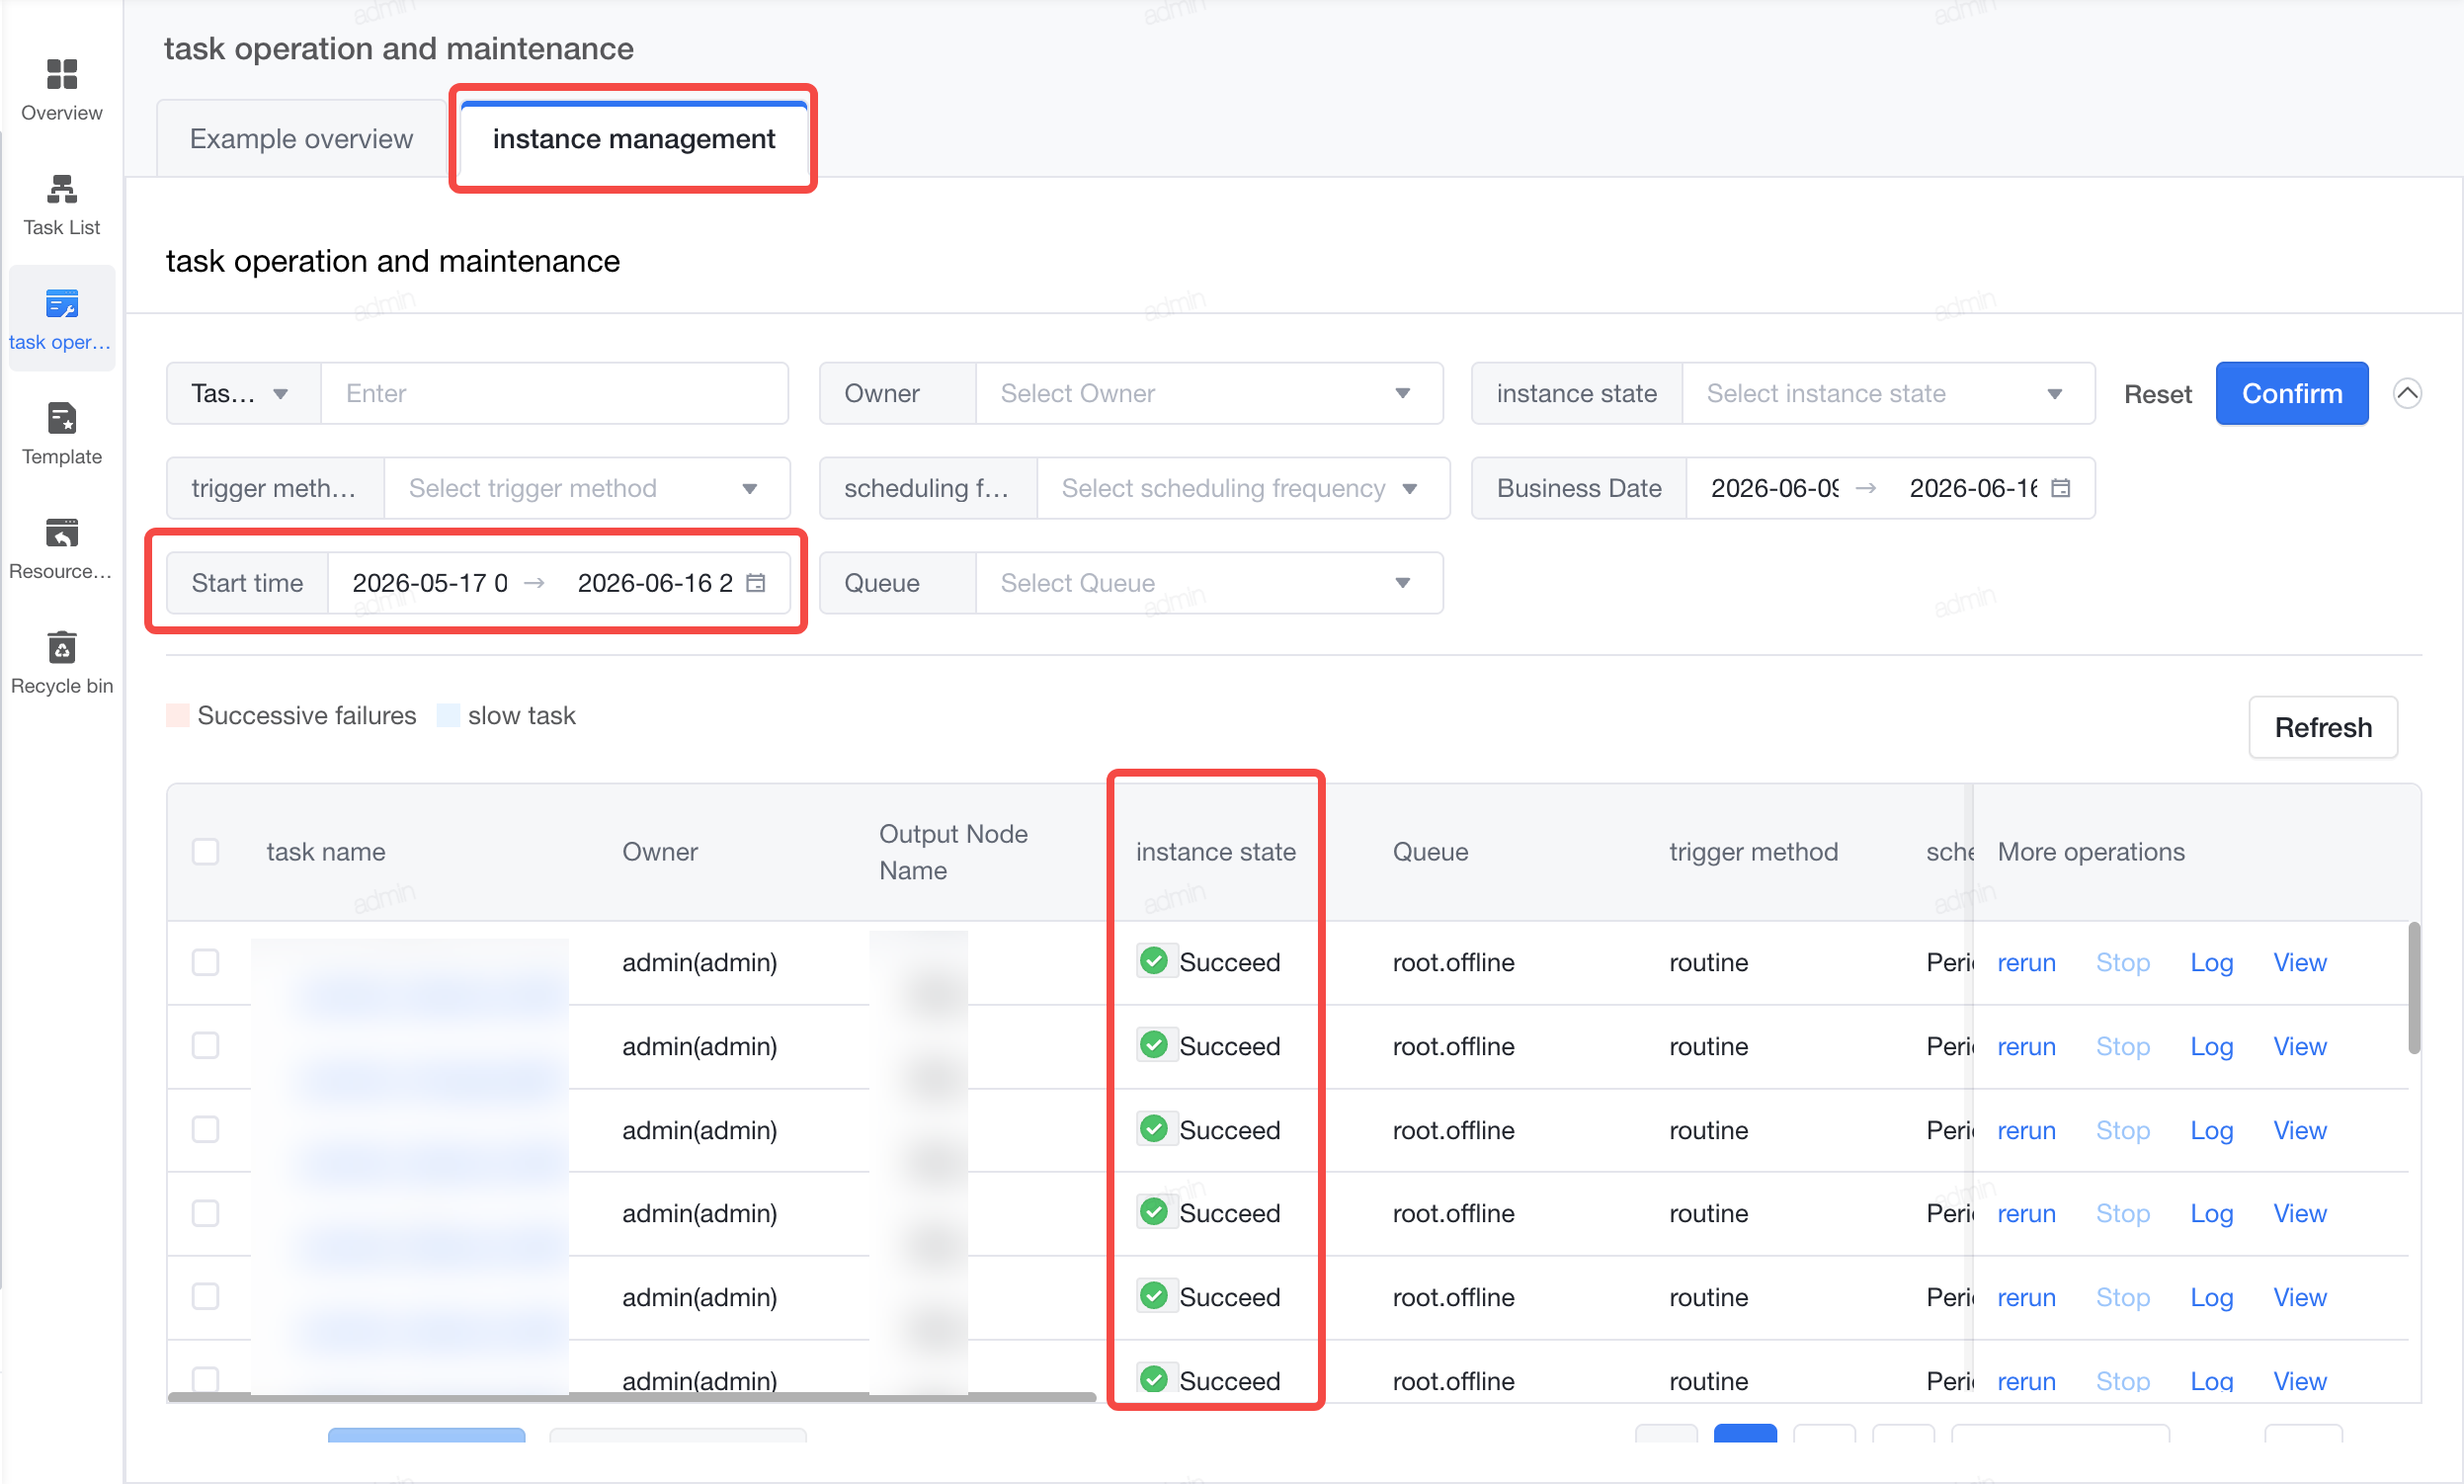Select the task operation sidebar icon
The width and height of the screenshot is (2464, 1484).
coord(61,304)
